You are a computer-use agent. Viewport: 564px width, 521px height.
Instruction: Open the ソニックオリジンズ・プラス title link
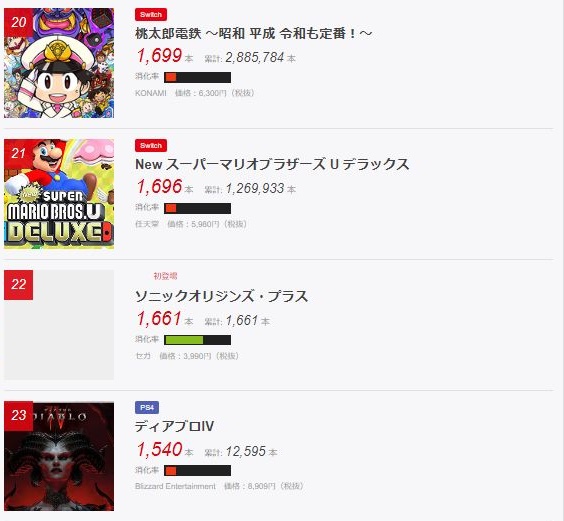coord(221,296)
